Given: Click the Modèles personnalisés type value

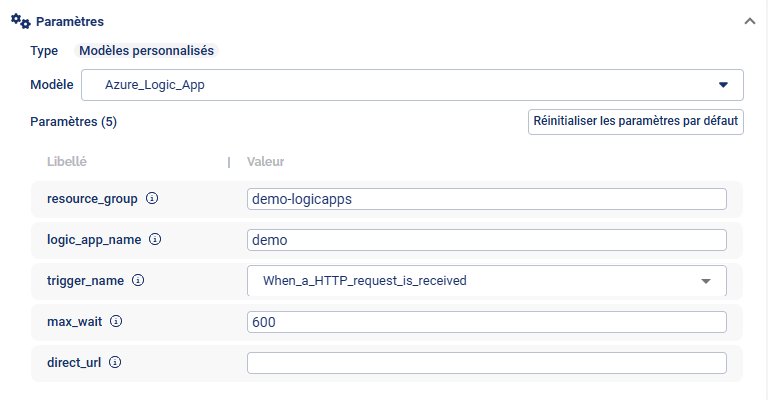Looking at the screenshot, I should (146, 50).
